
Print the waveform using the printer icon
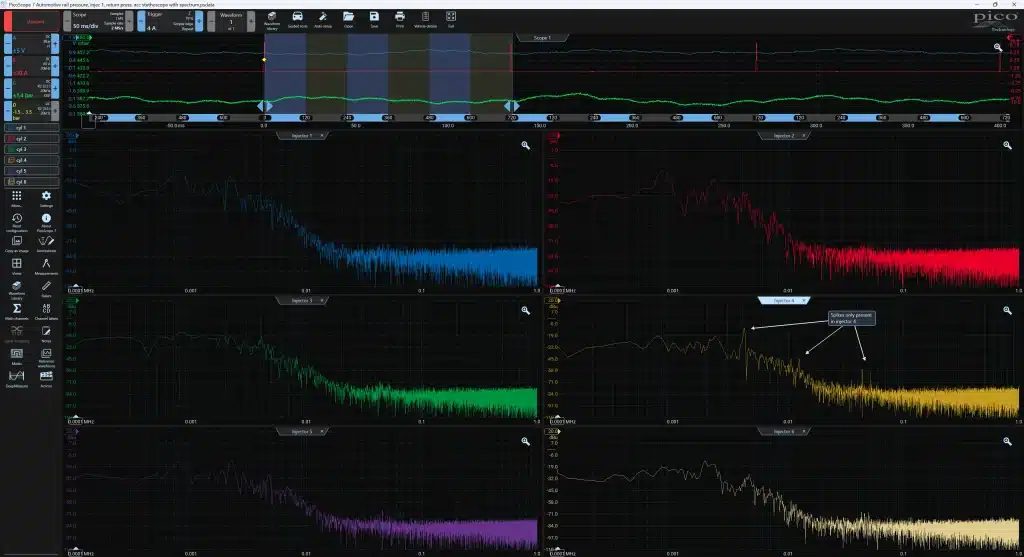[400, 20]
